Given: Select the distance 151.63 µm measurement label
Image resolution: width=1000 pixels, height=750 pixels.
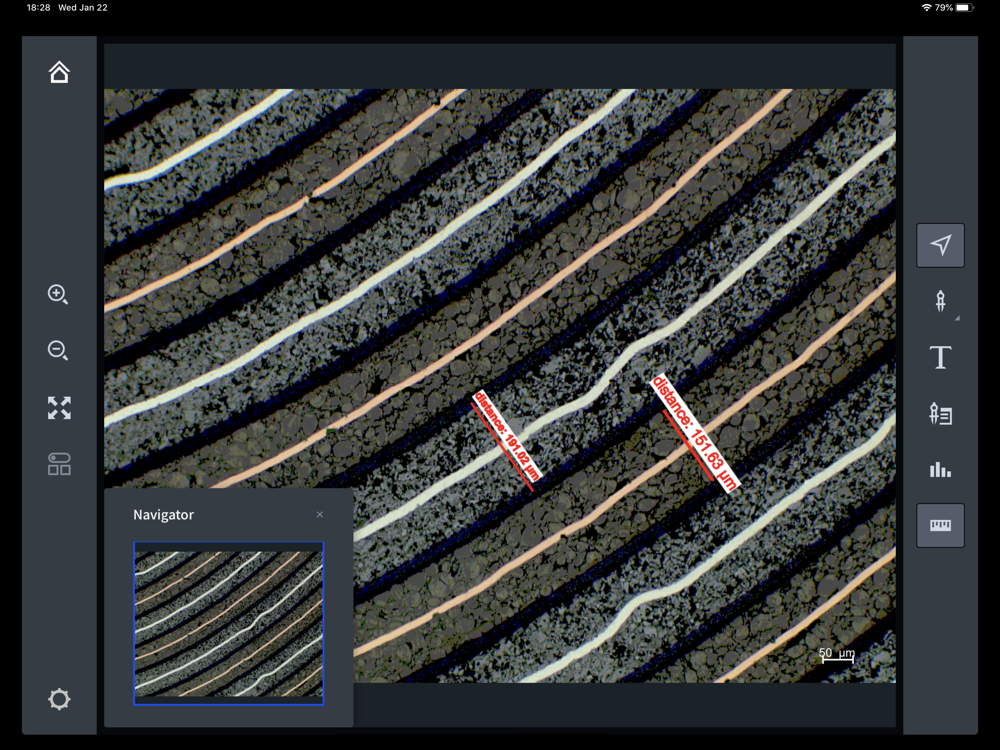Looking at the screenshot, I should pyautogui.click(x=694, y=432).
